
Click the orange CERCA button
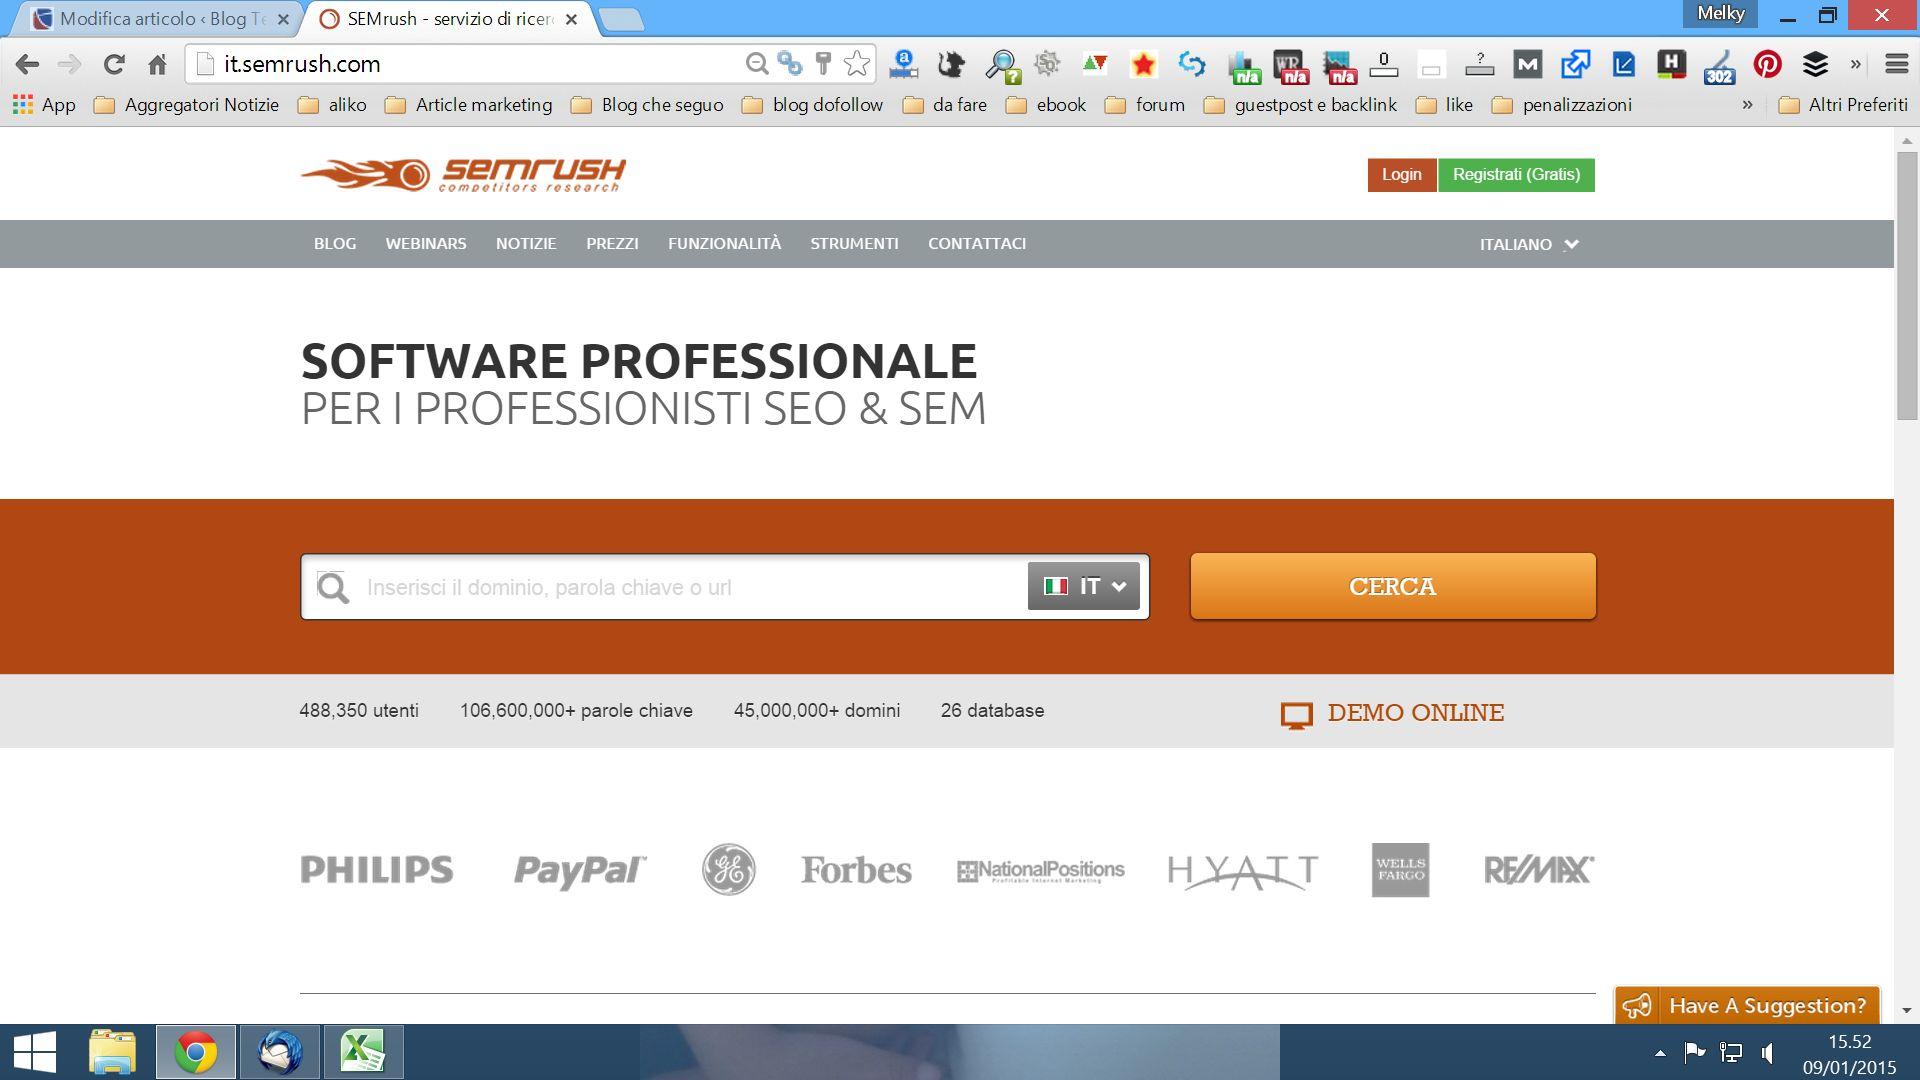1392,587
